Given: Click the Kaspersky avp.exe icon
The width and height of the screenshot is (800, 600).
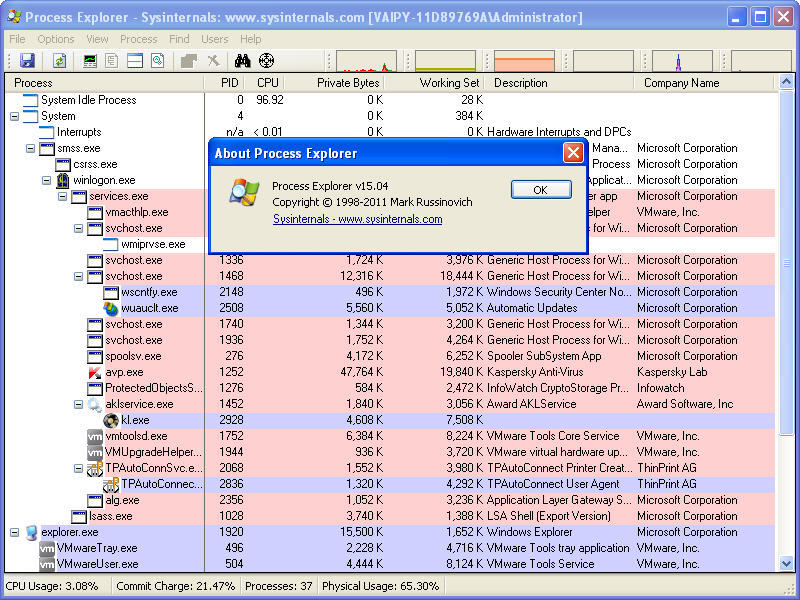Looking at the screenshot, I should tap(95, 372).
